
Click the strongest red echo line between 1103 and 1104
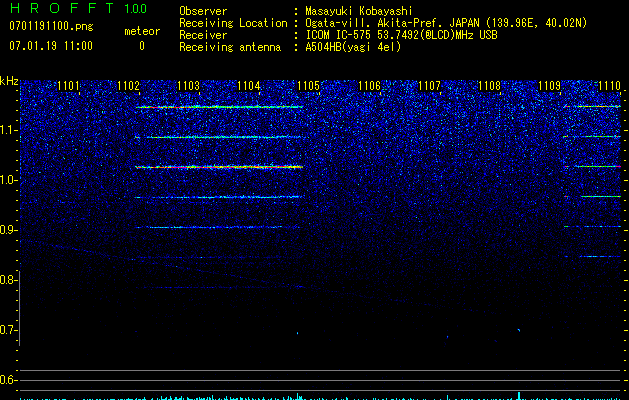(219, 167)
